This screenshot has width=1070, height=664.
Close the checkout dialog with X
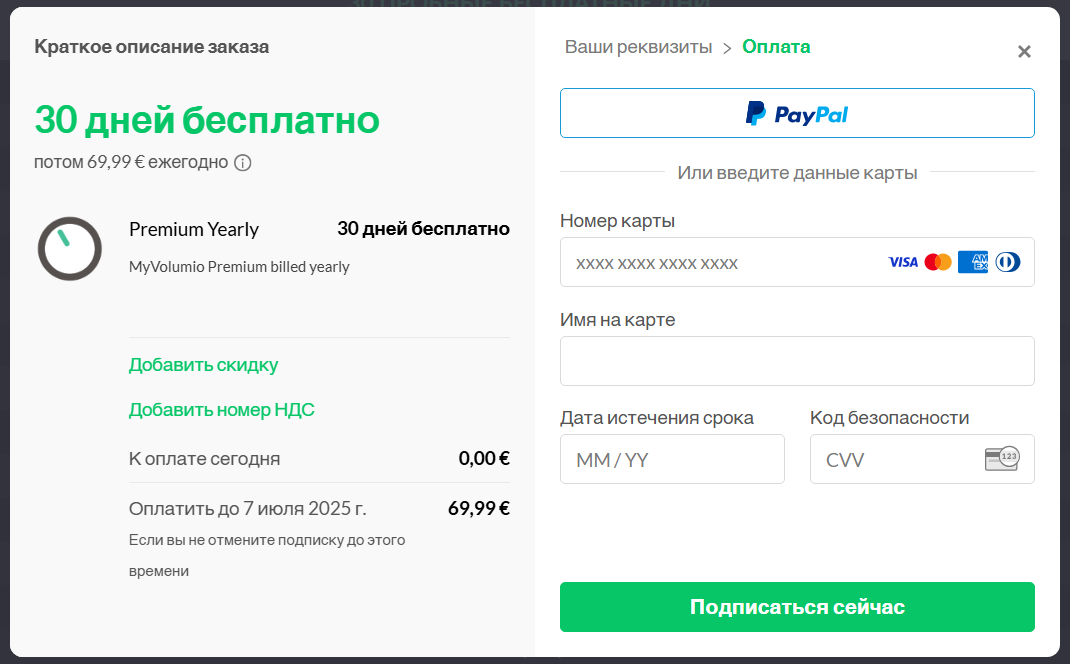pos(1024,52)
